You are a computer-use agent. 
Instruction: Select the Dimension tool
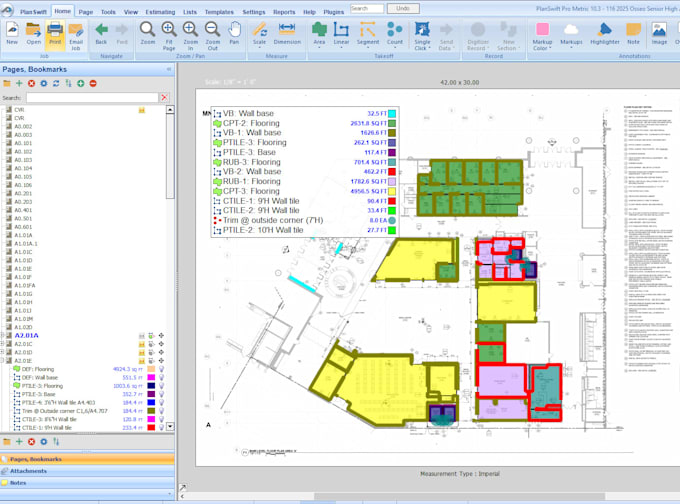(287, 29)
